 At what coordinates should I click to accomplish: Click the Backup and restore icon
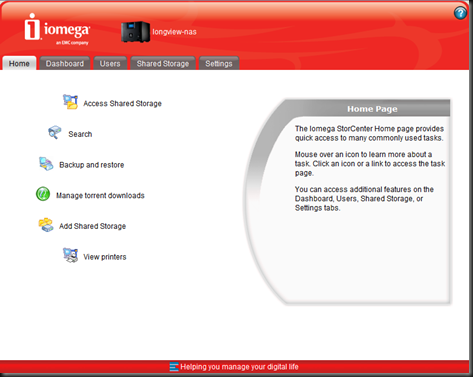click(46, 164)
